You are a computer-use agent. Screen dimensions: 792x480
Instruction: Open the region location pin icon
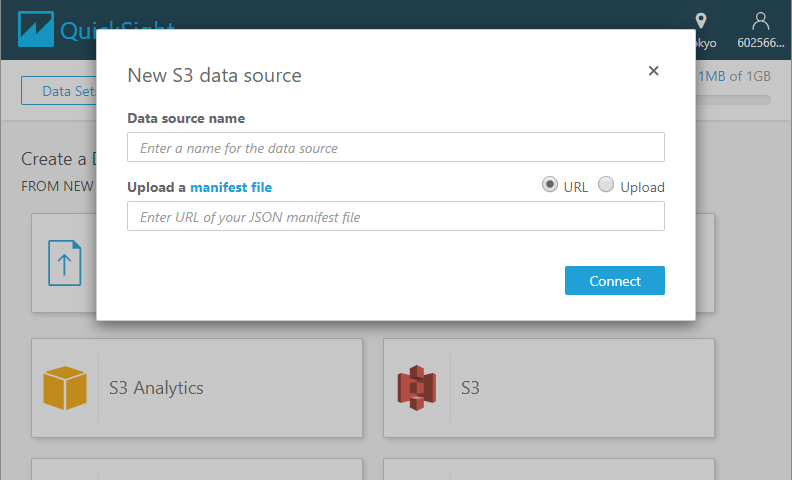tap(701, 21)
